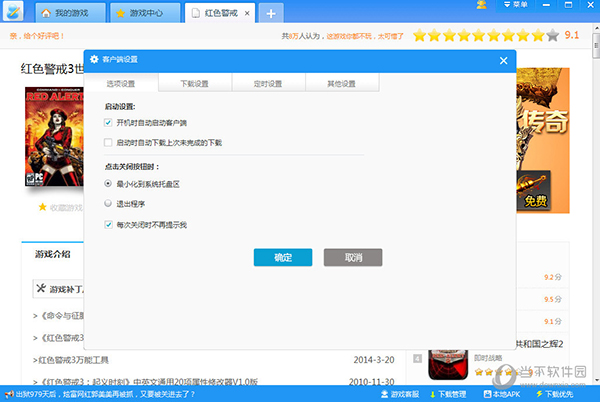Open the user account avatar icon
This screenshot has height=402, width=600.
pyautogui.click(x=481, y=5)
